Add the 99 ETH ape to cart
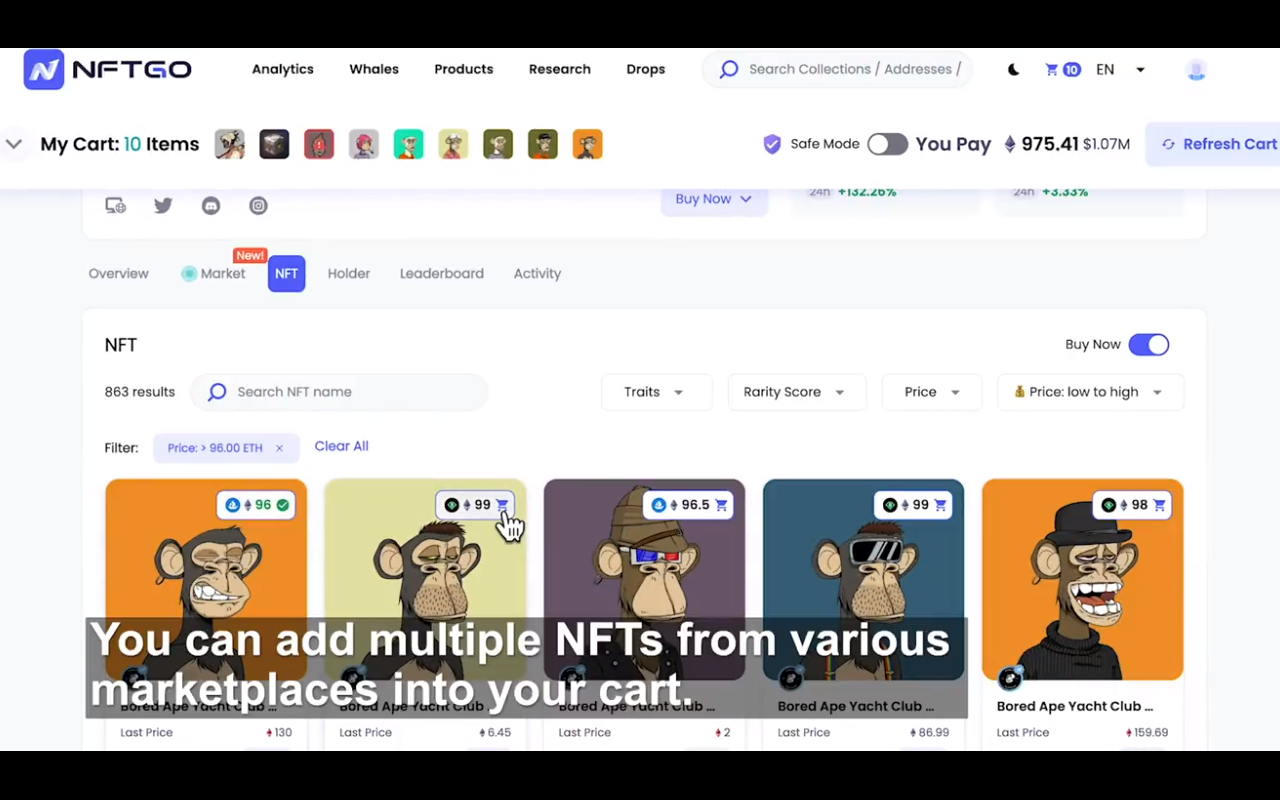Image resolution: width=1280 pixels, height=800 pixels. tap(502, 505)
